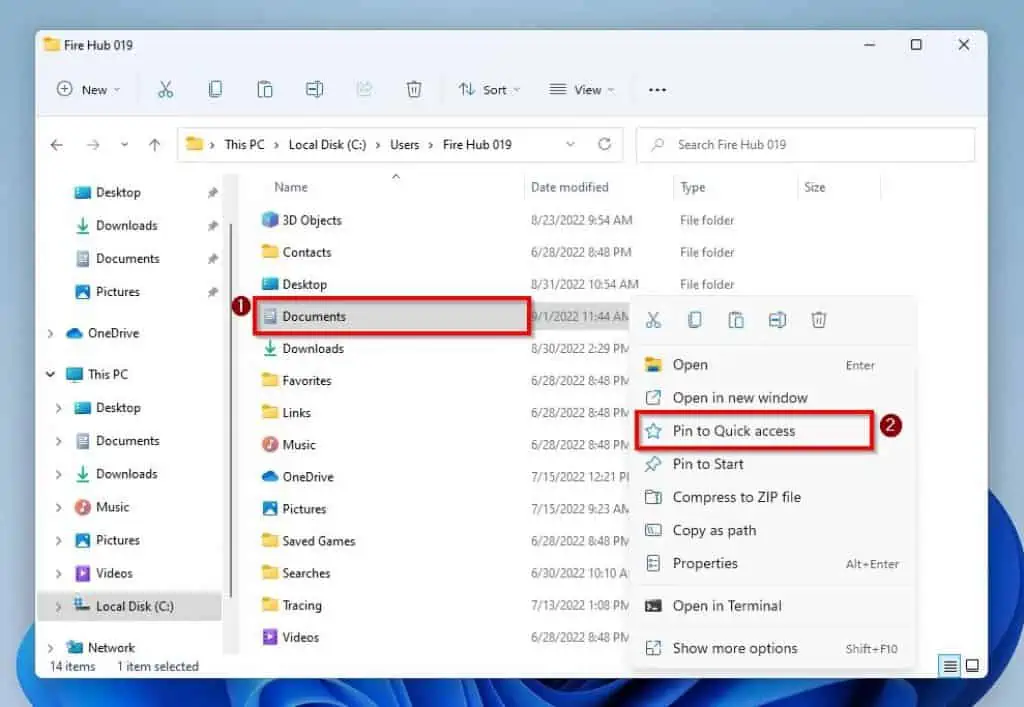Viewport: 1024px width, 707px height.
Task: Sort by the Date modified column header
Action: point(569,187)
